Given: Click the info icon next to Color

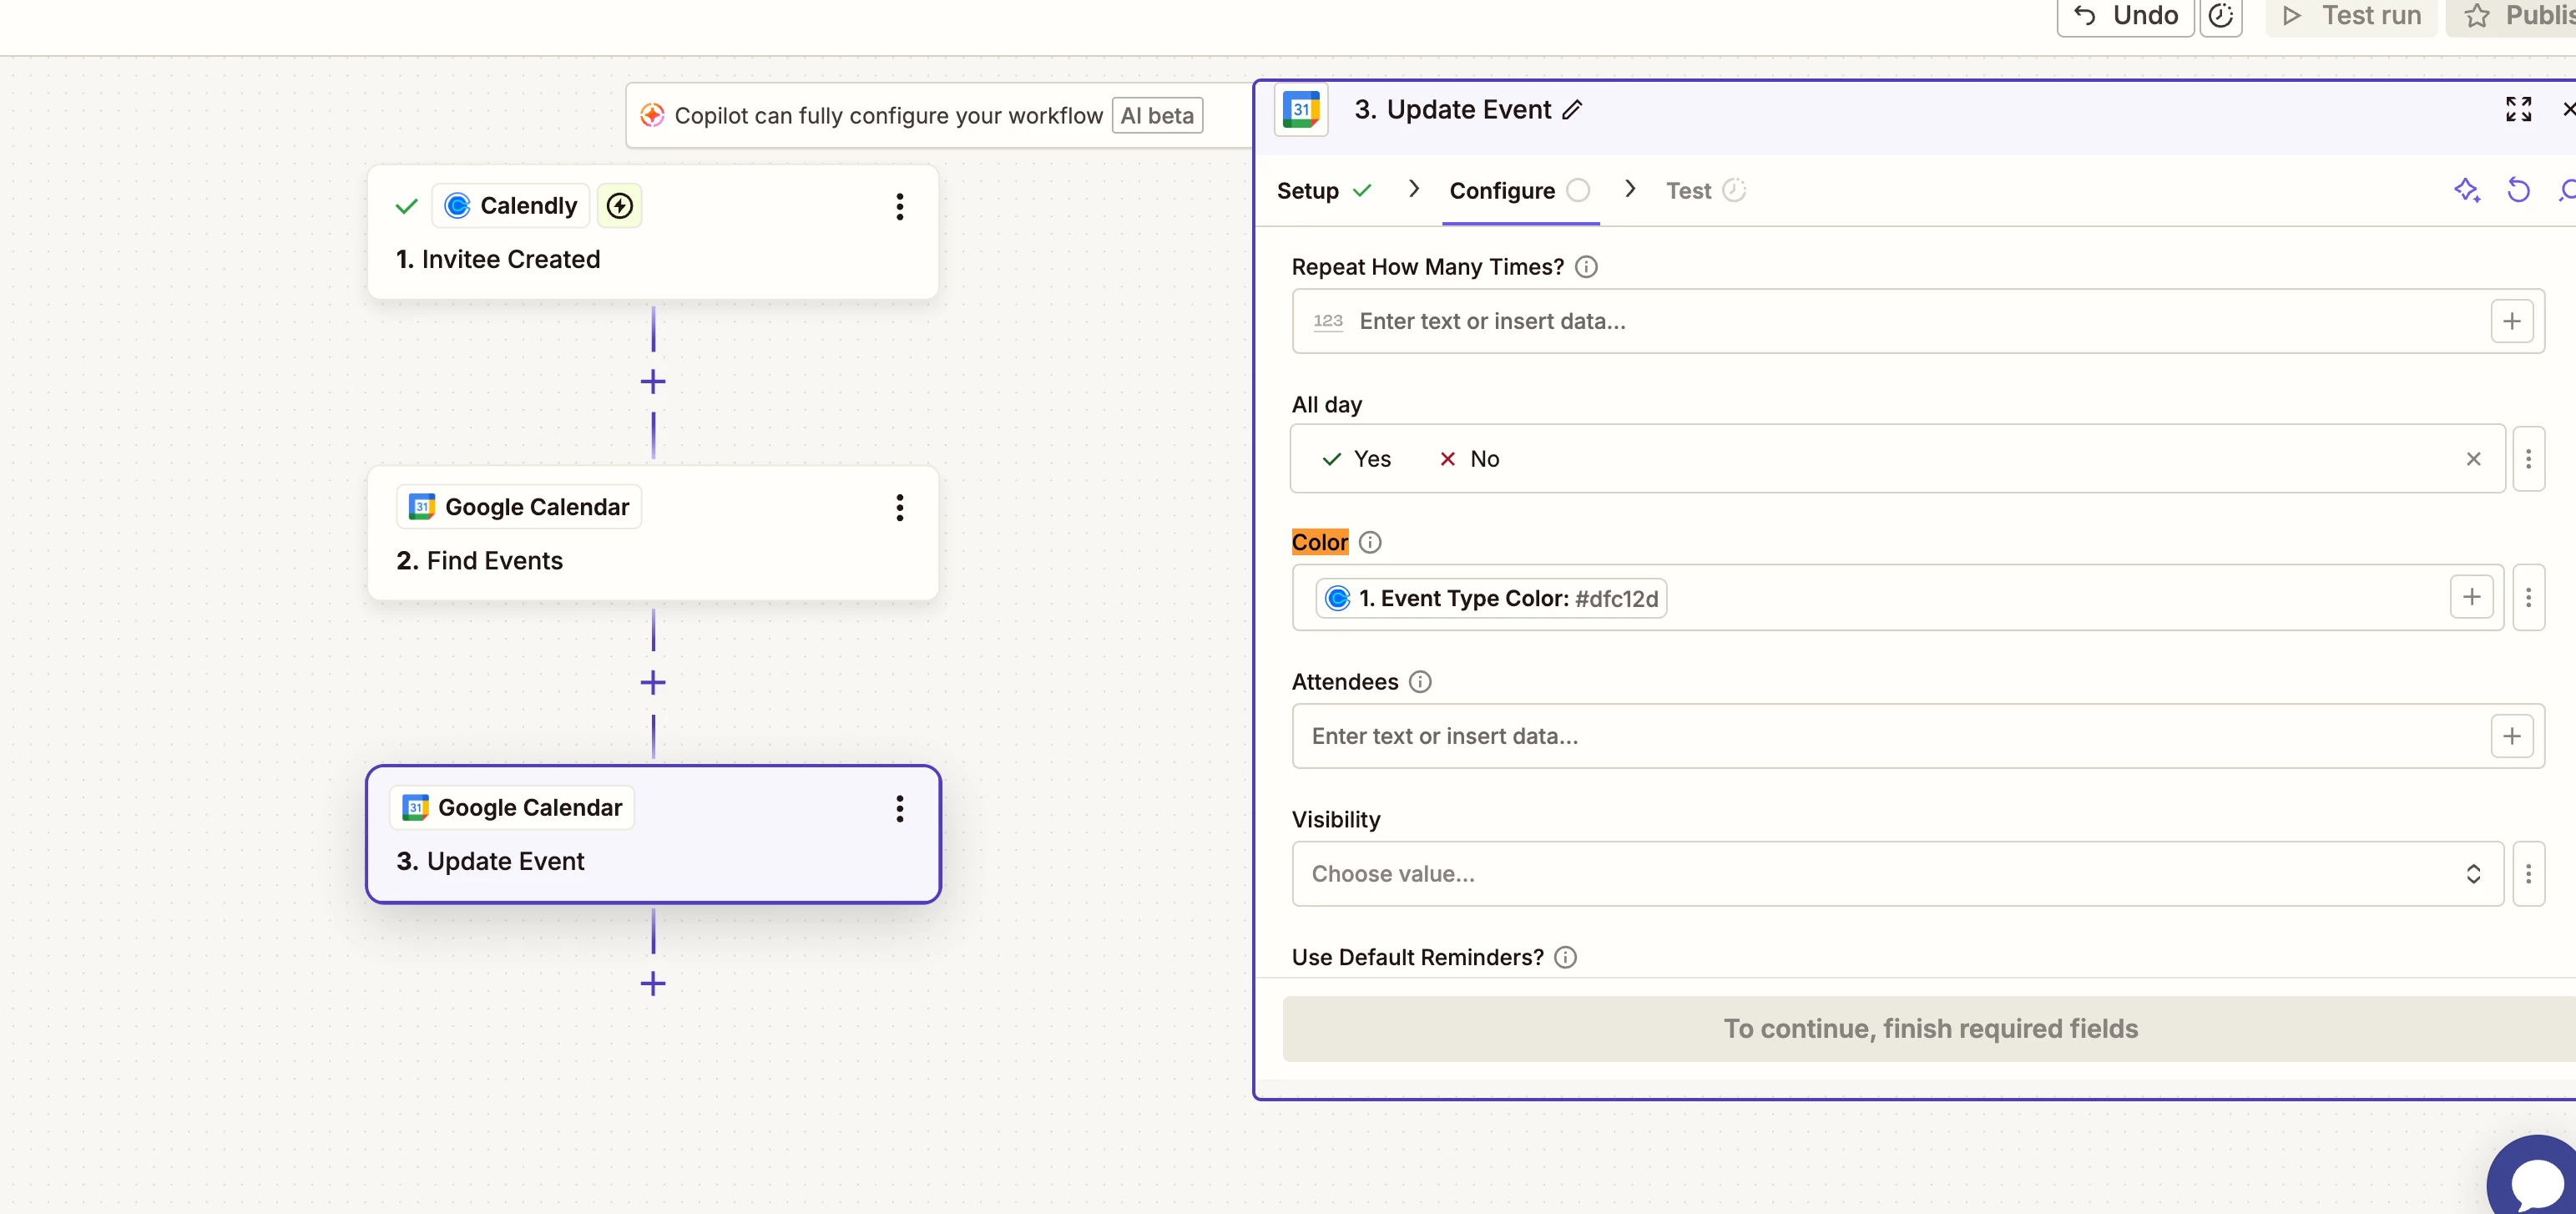Looking at the screenshot, I should 1370,542.
